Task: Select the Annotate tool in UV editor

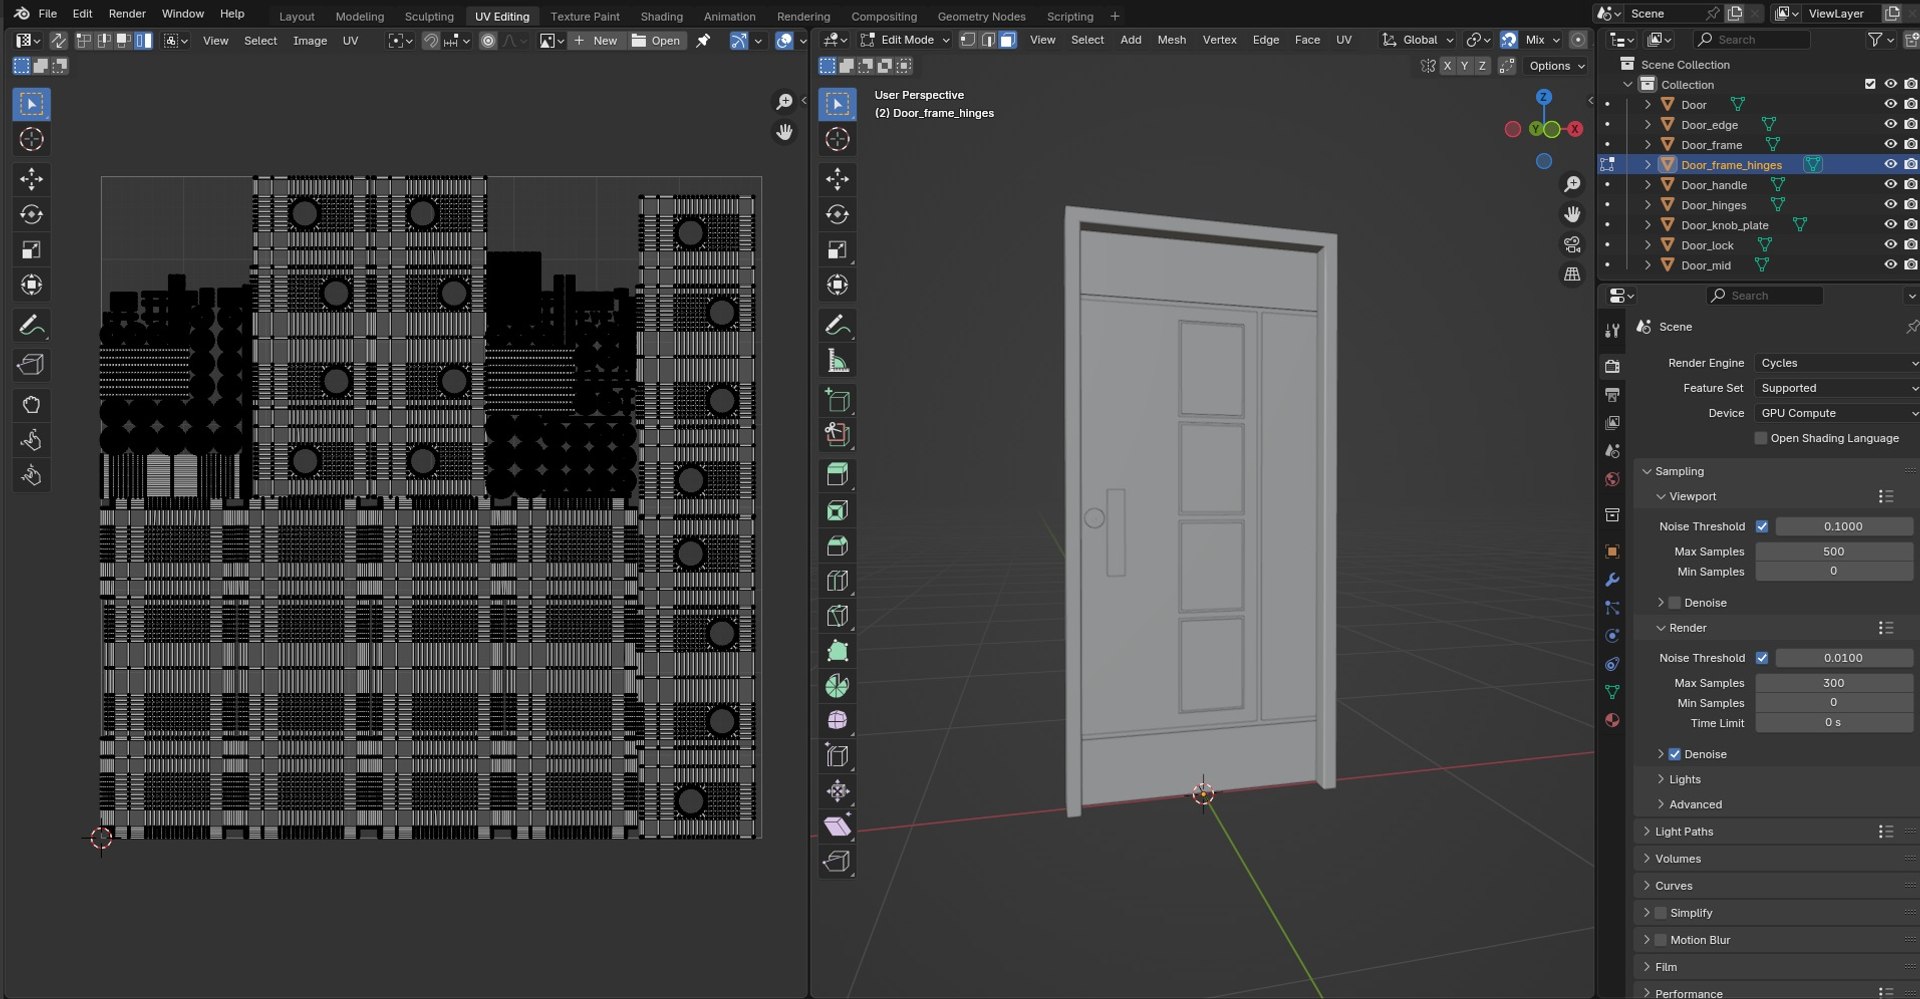Action: (x=31, y=325)
